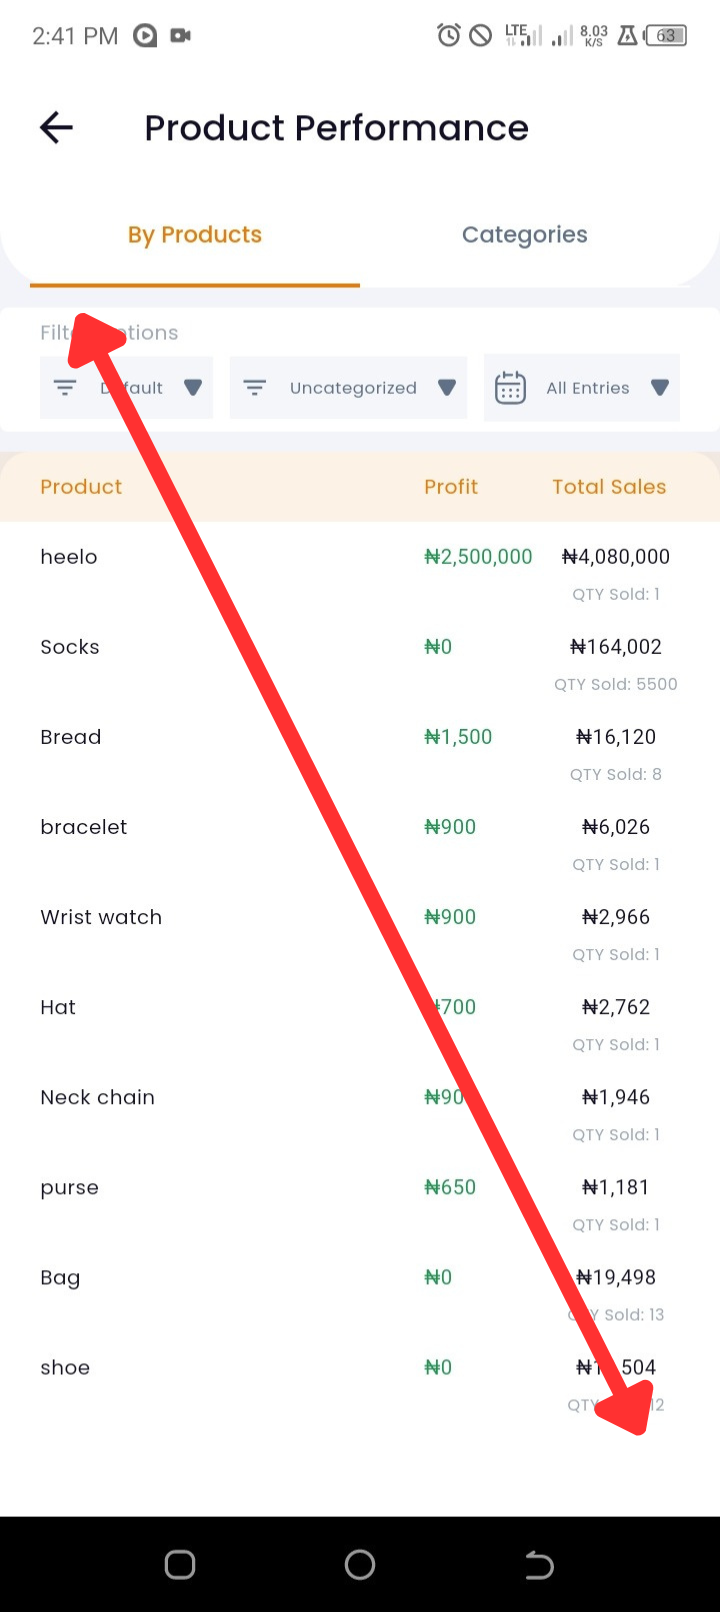Click the calendar icon beside All Entries
Viewport: 720px width, 1612px height.
(x=510, y=388)
